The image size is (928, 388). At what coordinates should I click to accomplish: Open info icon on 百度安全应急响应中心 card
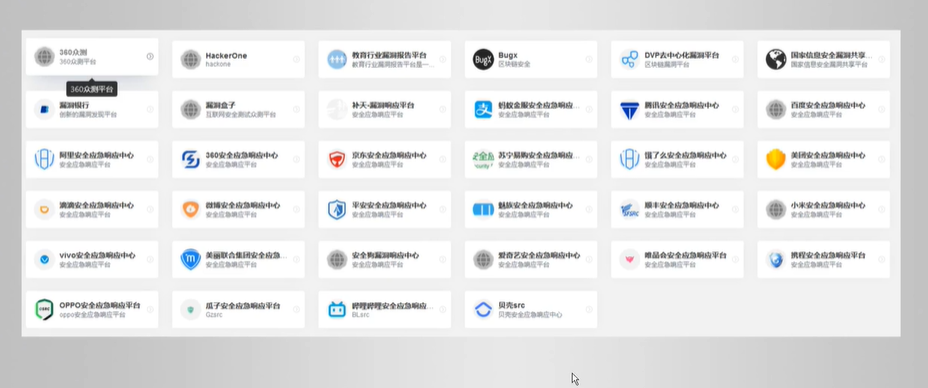point(881,109)
